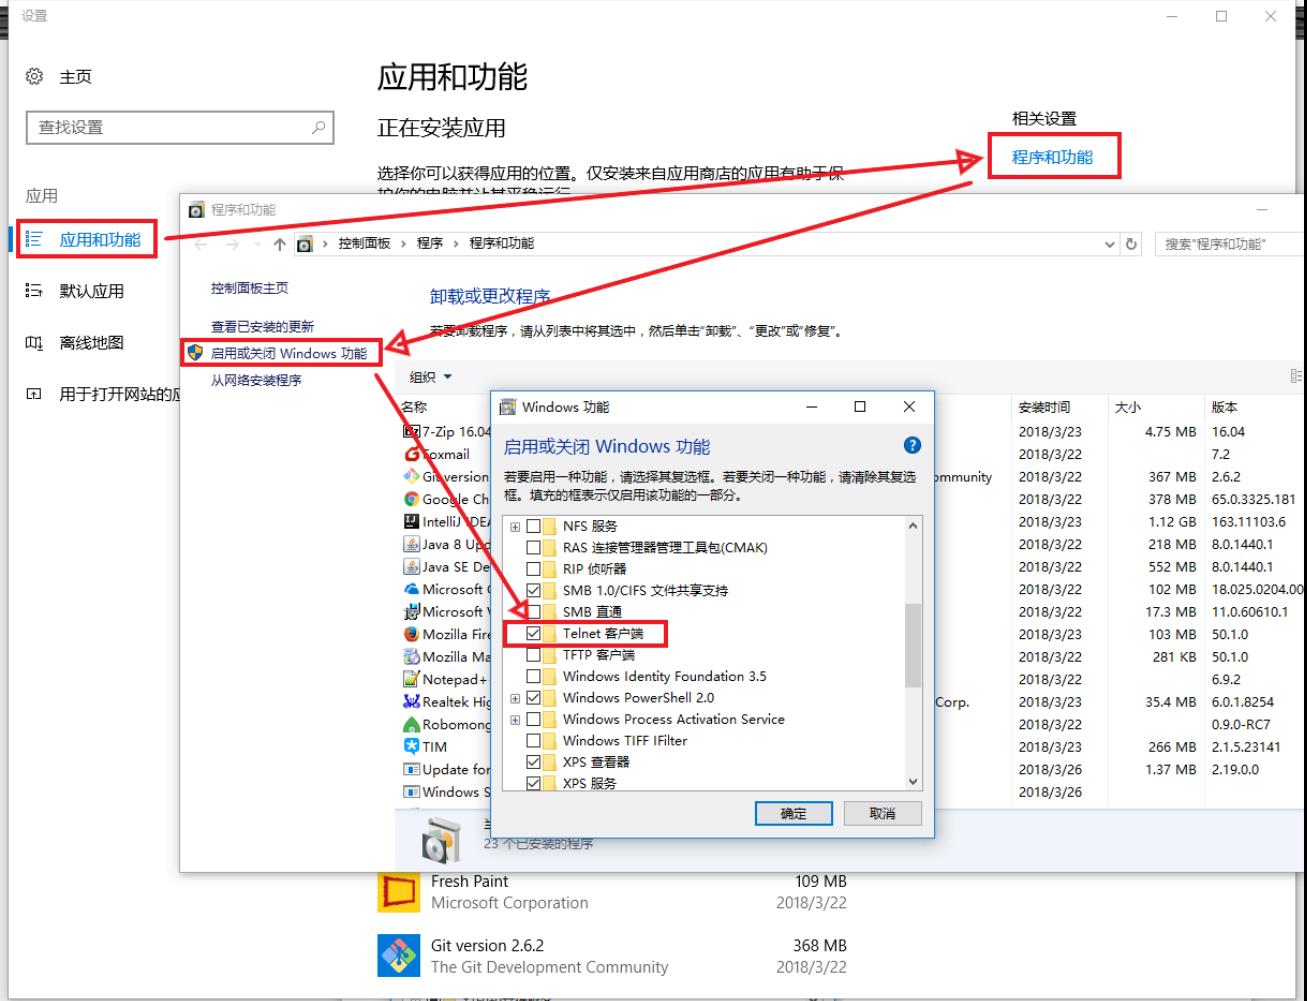Screen dimensions: 1307x1001
Task: Uncheck the Telnet client checkbox
Action: point(533,634)
